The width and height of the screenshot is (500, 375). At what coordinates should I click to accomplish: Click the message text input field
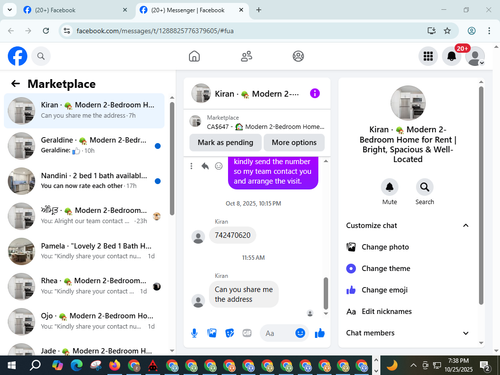[x=283, y=333]
